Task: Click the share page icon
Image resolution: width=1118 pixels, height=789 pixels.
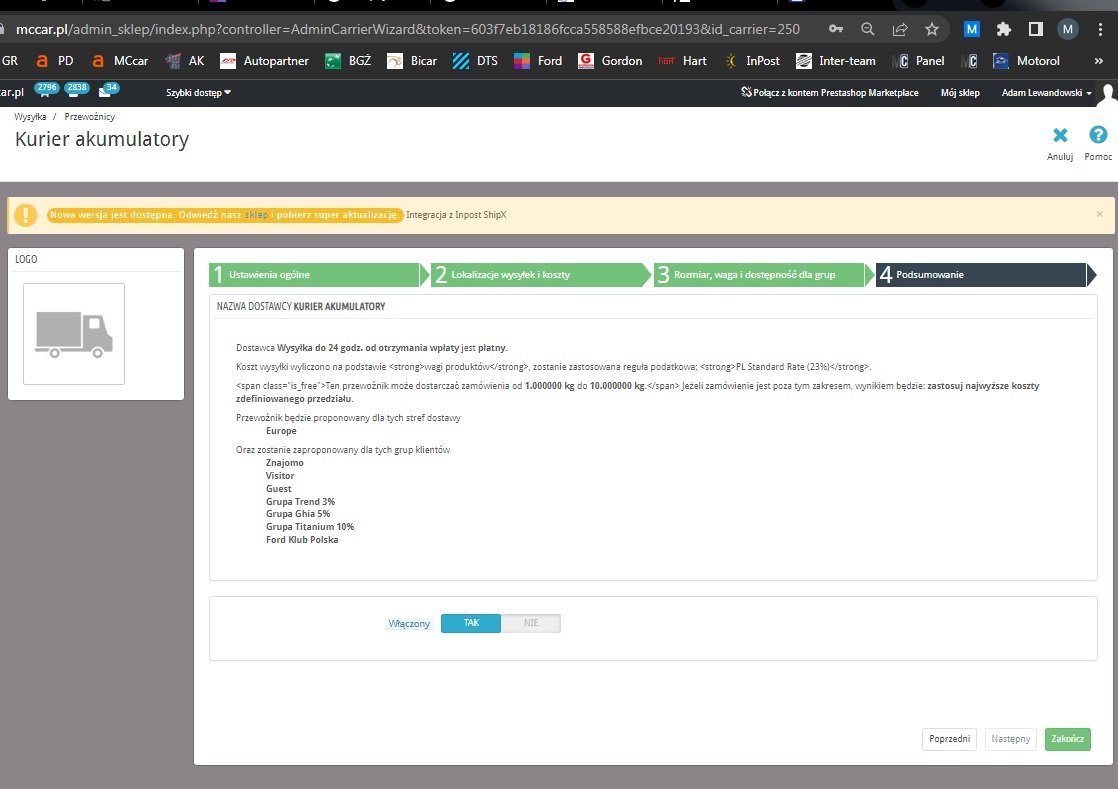Action: tap(900, 29)
